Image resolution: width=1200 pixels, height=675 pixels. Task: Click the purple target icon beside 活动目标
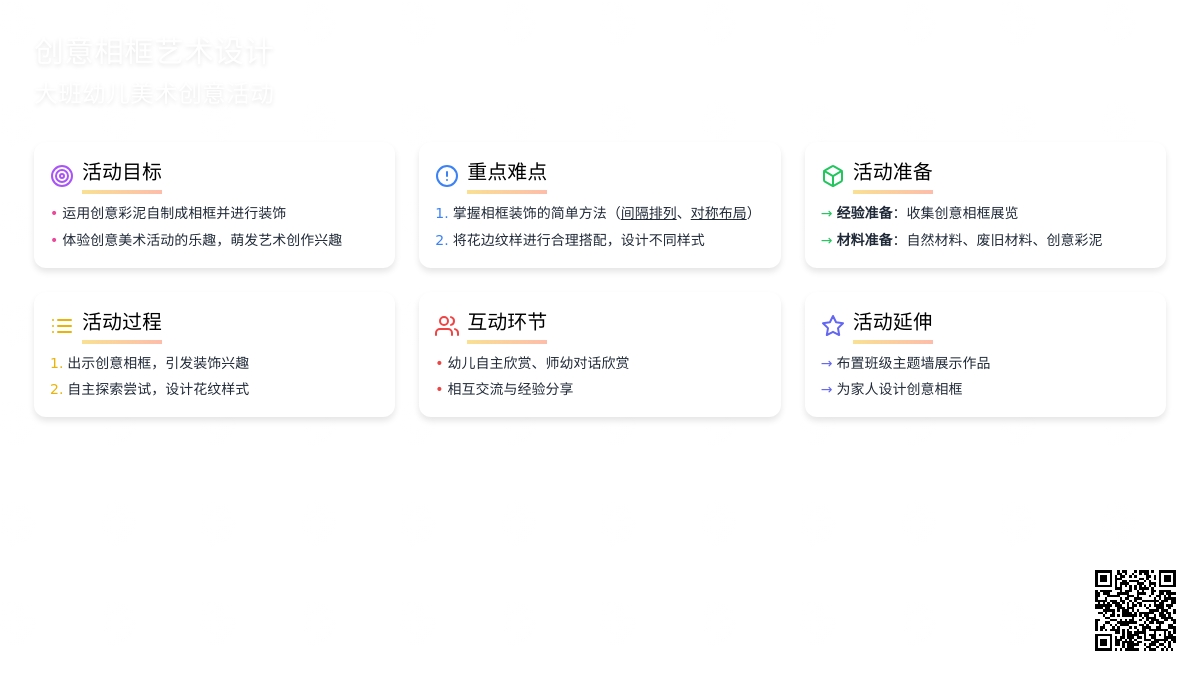tap(62, 176)
